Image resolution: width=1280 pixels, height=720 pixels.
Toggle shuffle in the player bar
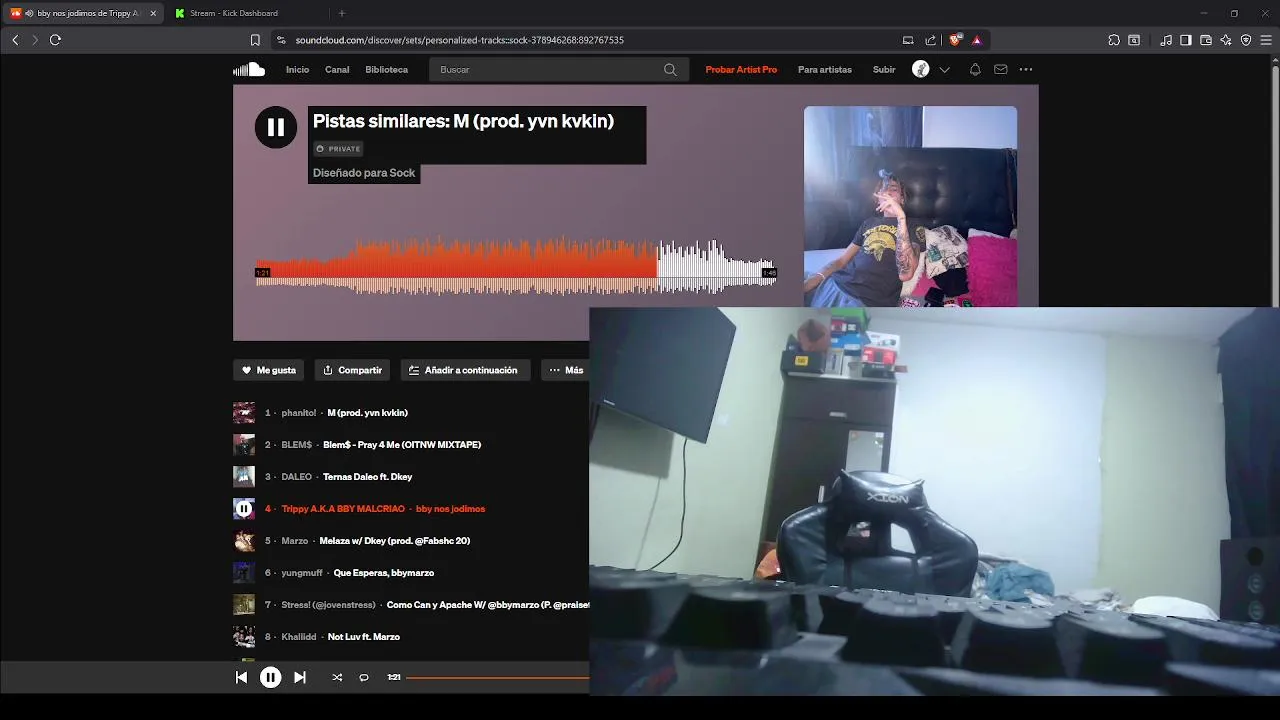click(337, 677)
